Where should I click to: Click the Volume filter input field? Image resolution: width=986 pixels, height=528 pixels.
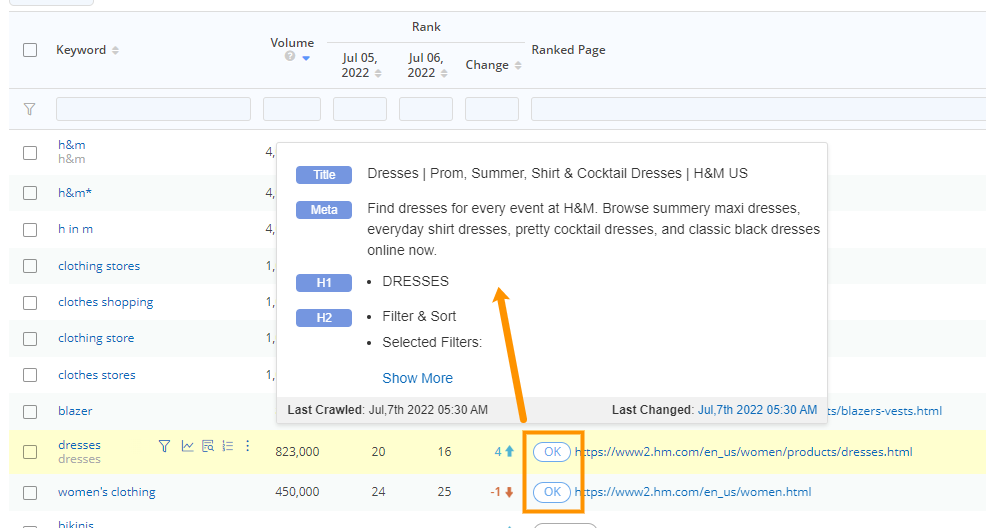[292, 109]
